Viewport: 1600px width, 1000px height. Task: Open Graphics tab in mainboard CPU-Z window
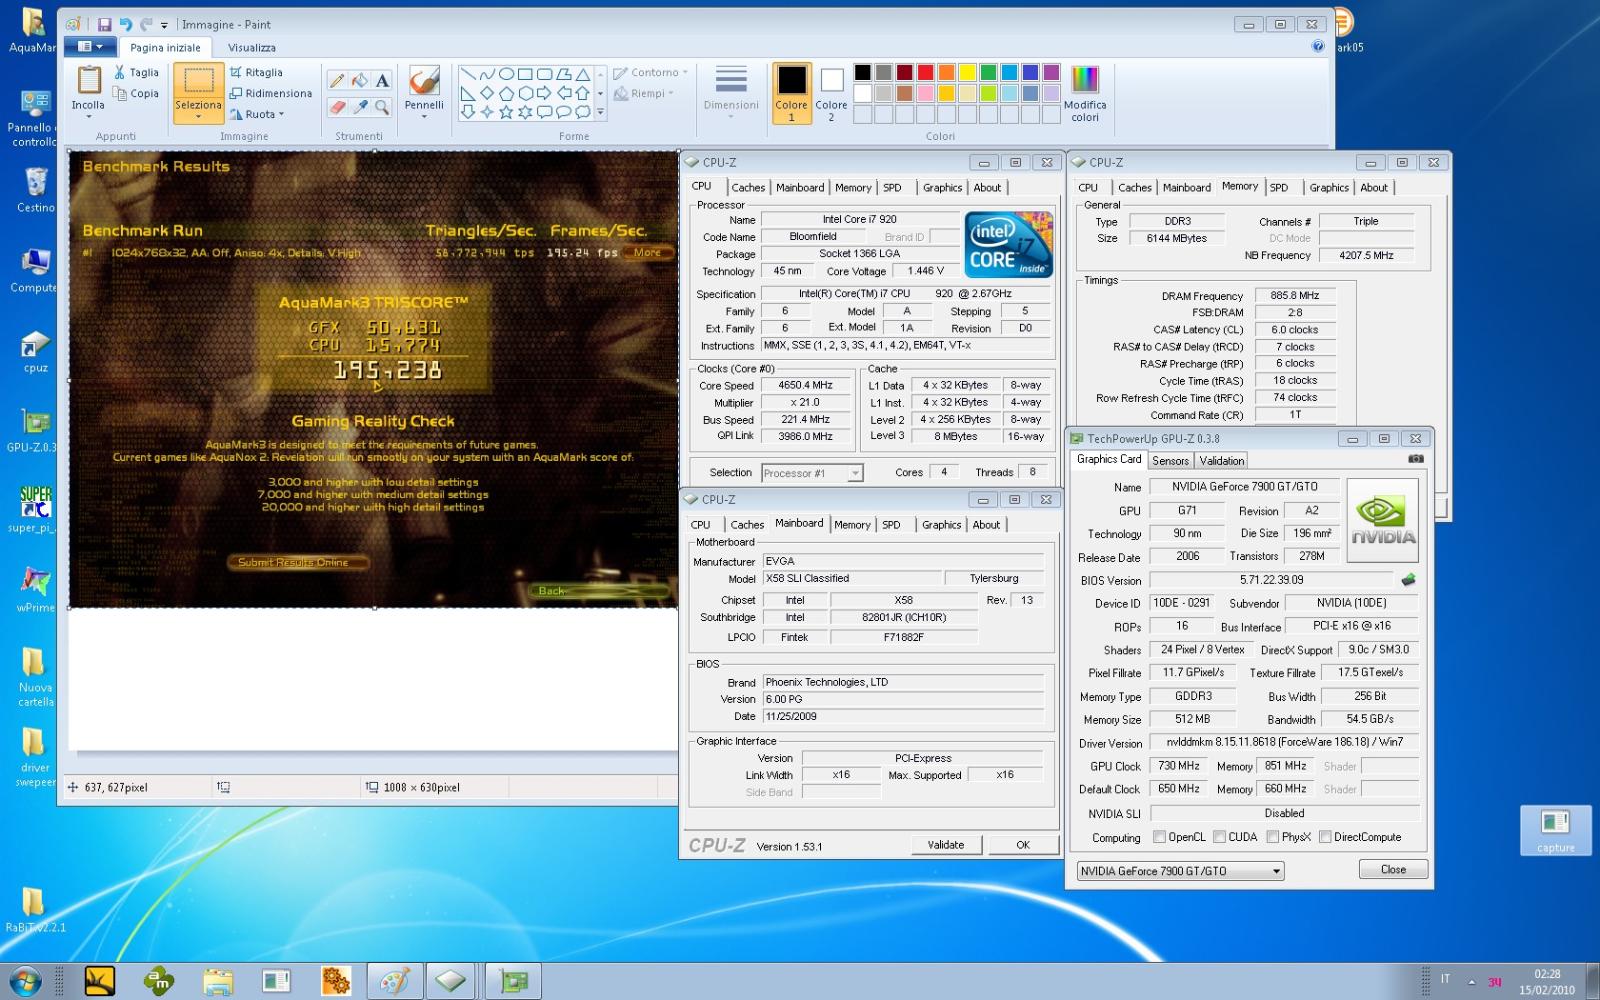pyautogui.click(x=941, y=524)
